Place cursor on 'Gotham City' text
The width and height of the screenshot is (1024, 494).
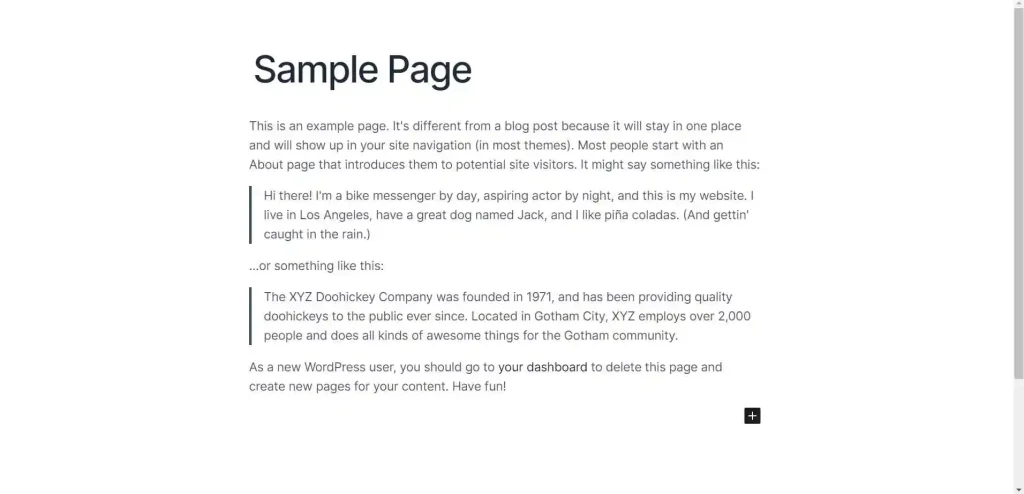567,316
